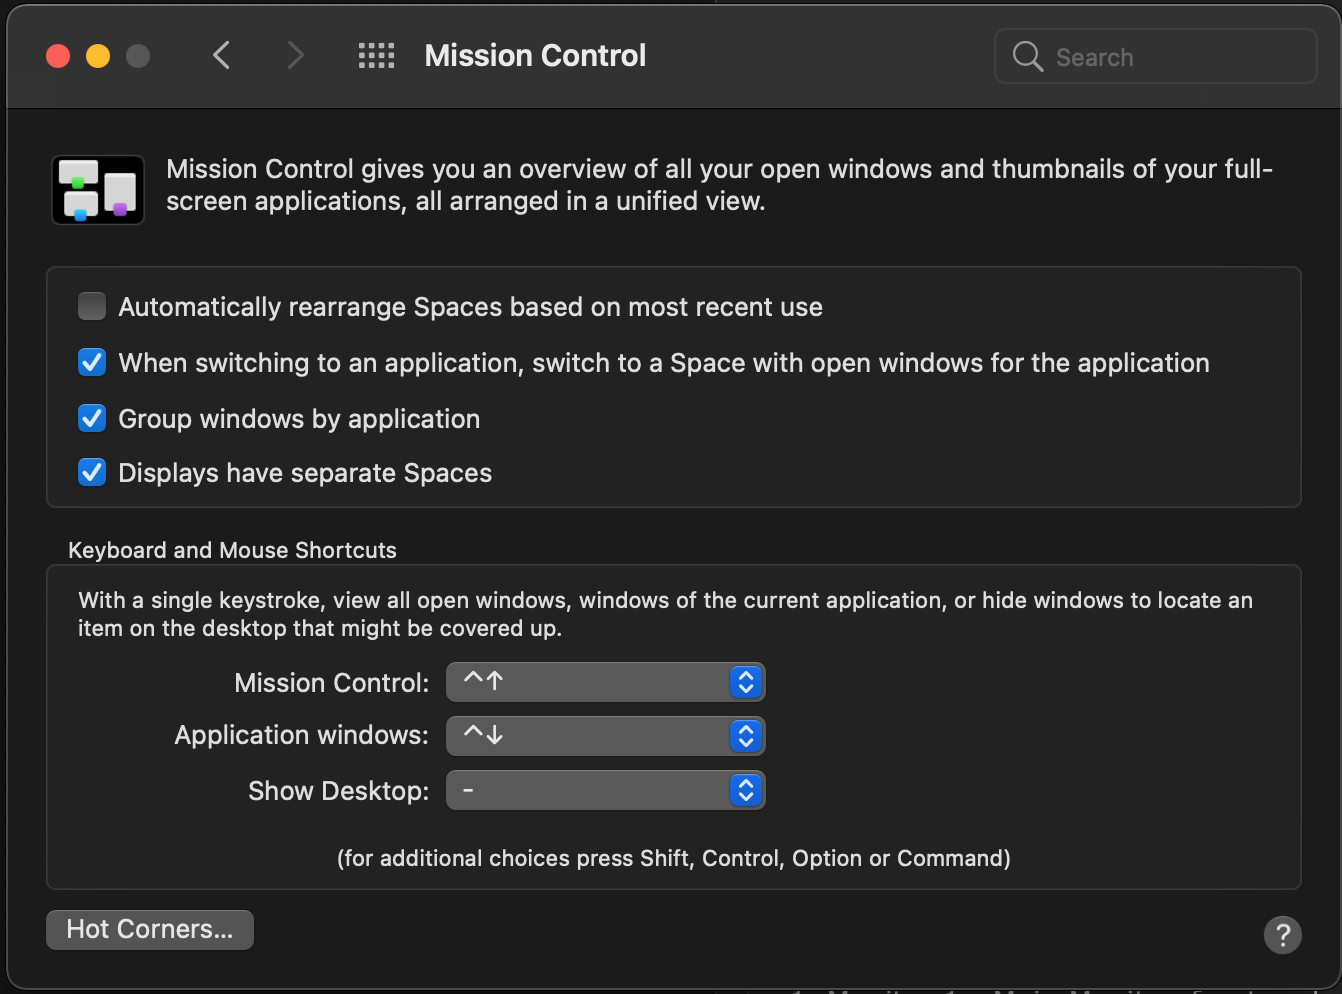The width and height of the screenshot is (1342, 994).
Task: Click 'Automatically rearrange Spaces' label text
Action: [x=471, y=307]
